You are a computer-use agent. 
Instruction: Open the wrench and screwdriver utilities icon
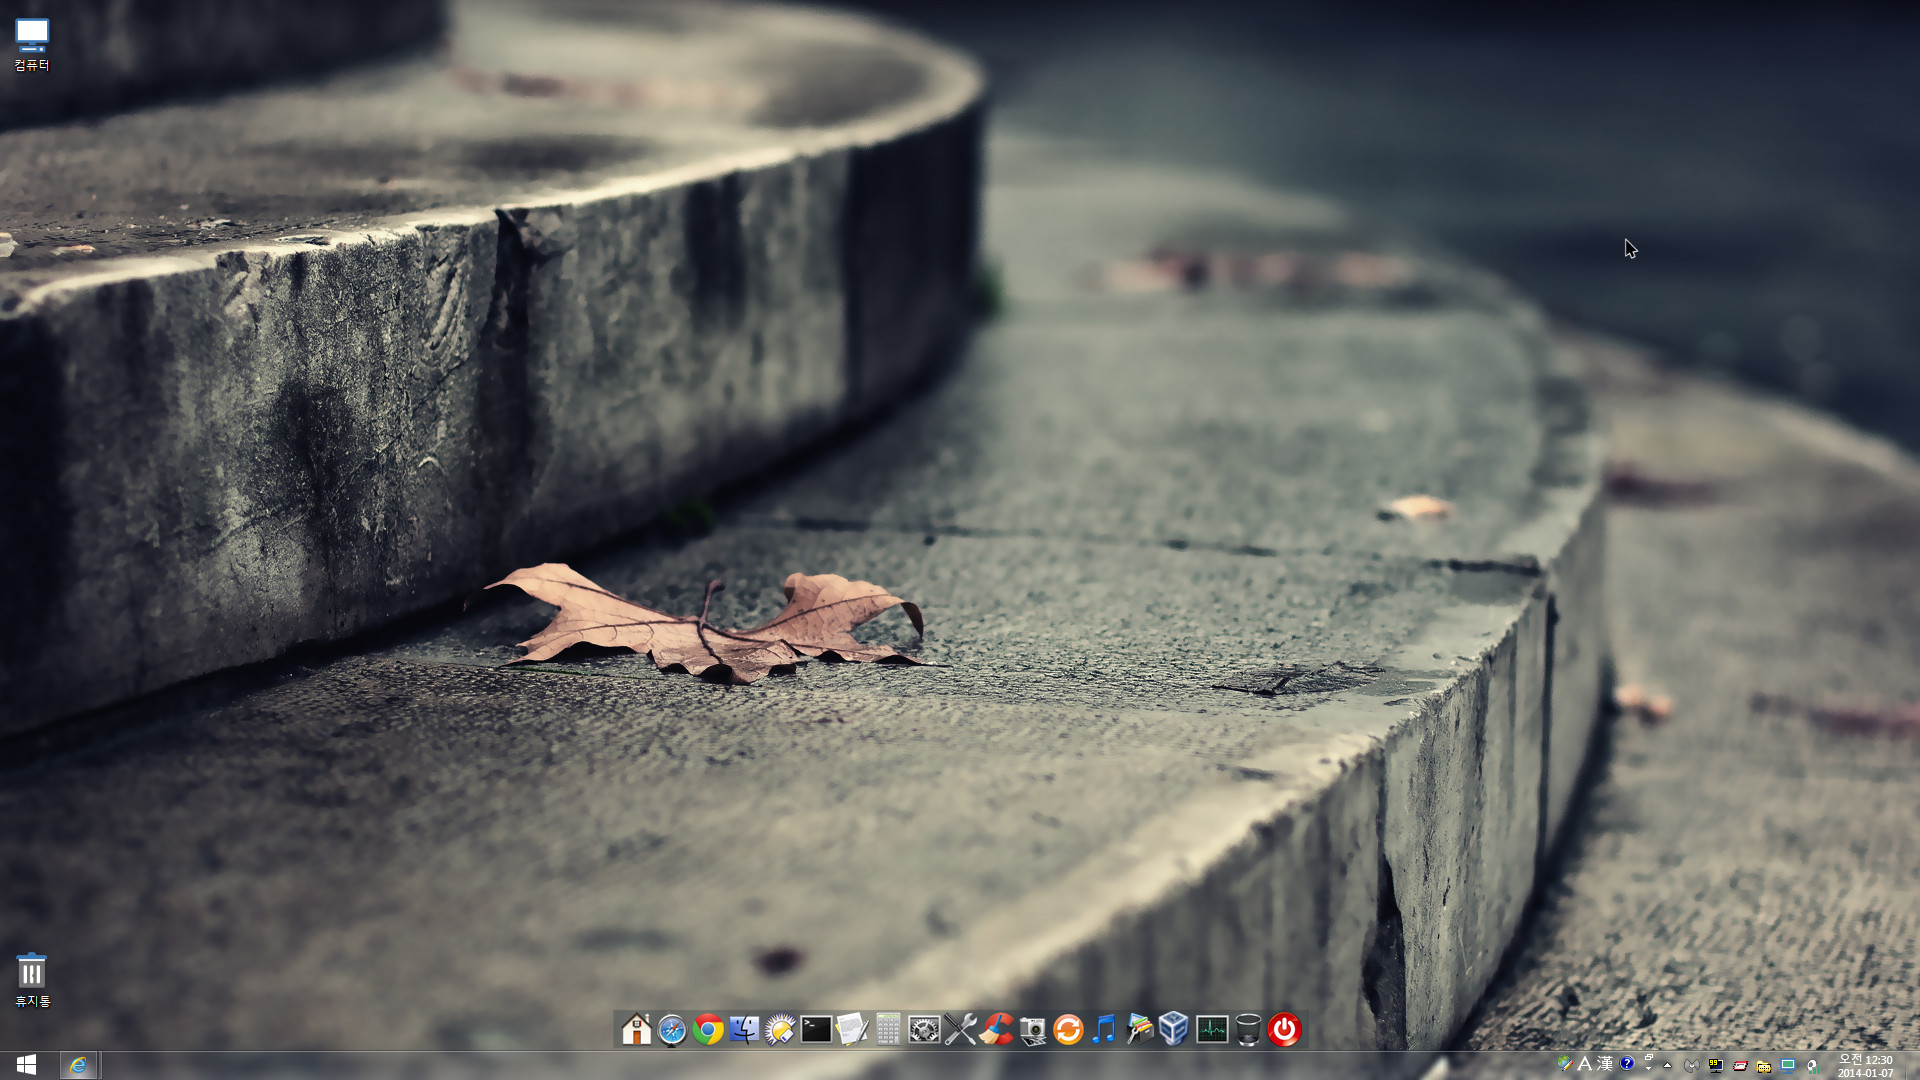click(960, 1029)
